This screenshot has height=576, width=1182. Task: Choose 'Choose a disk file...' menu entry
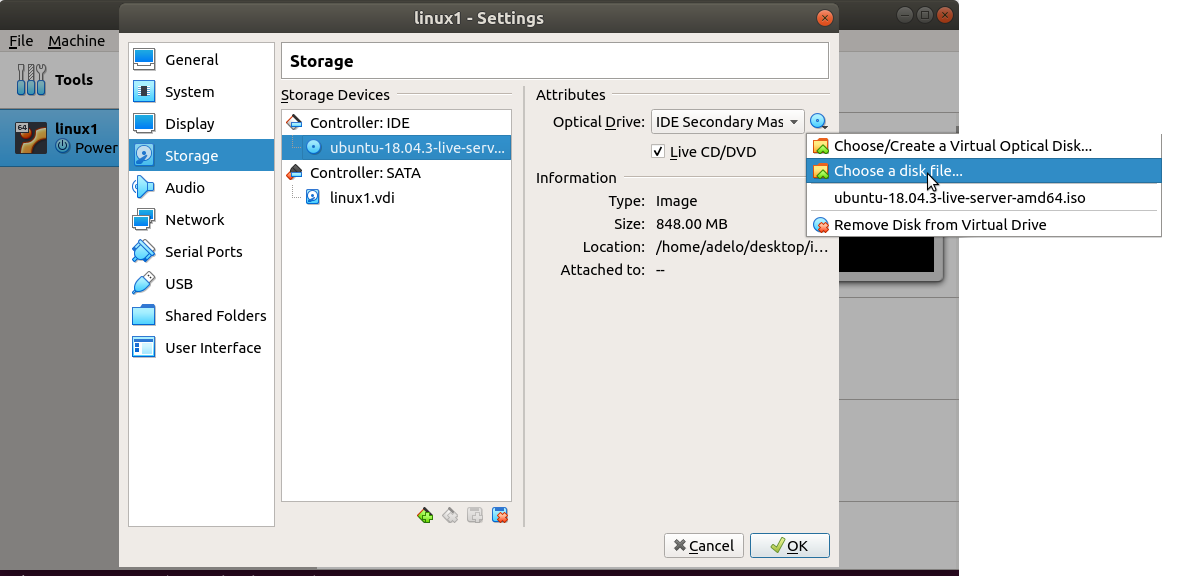pos(897,171)
